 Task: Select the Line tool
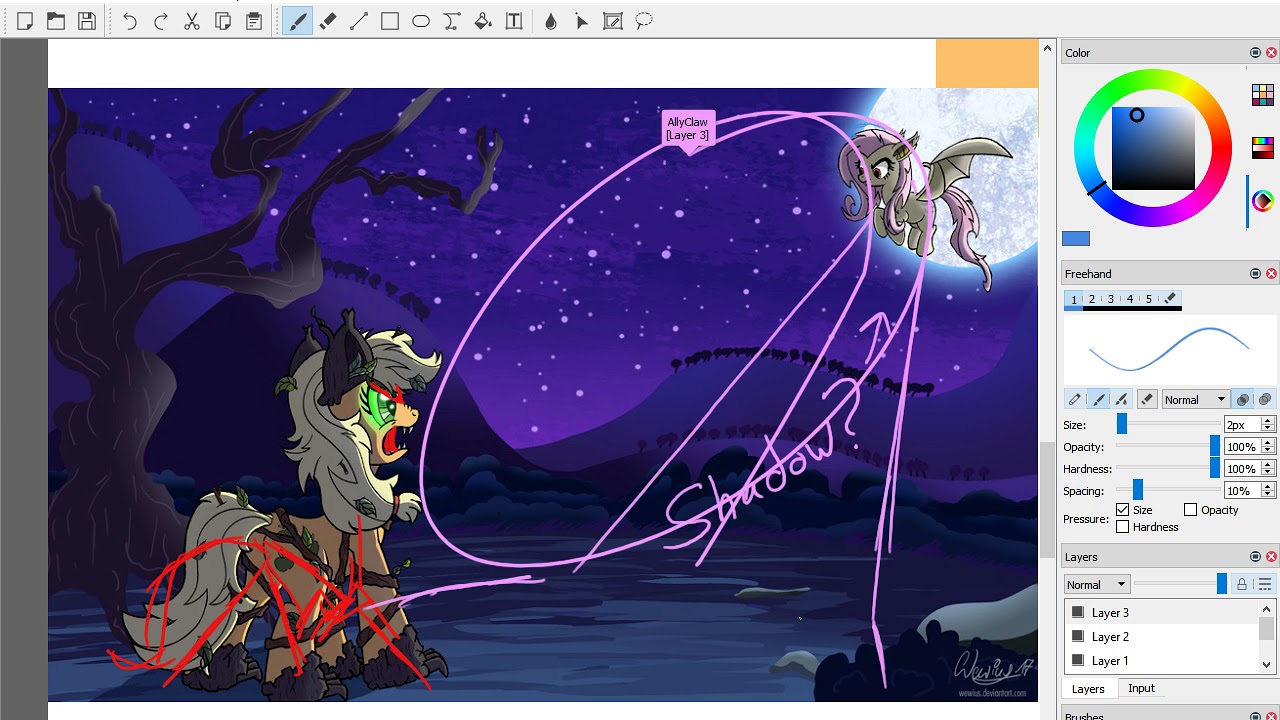359,21
